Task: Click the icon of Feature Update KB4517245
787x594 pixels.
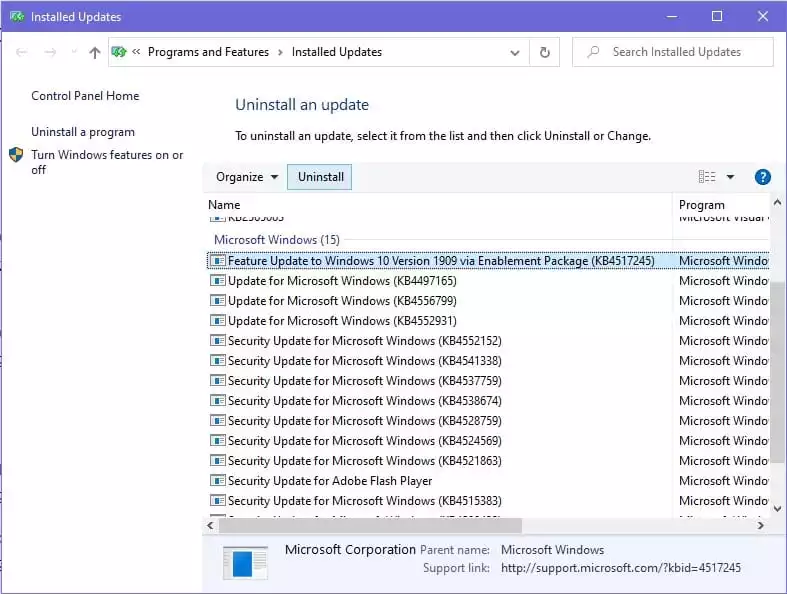Action: click(217, 261)
